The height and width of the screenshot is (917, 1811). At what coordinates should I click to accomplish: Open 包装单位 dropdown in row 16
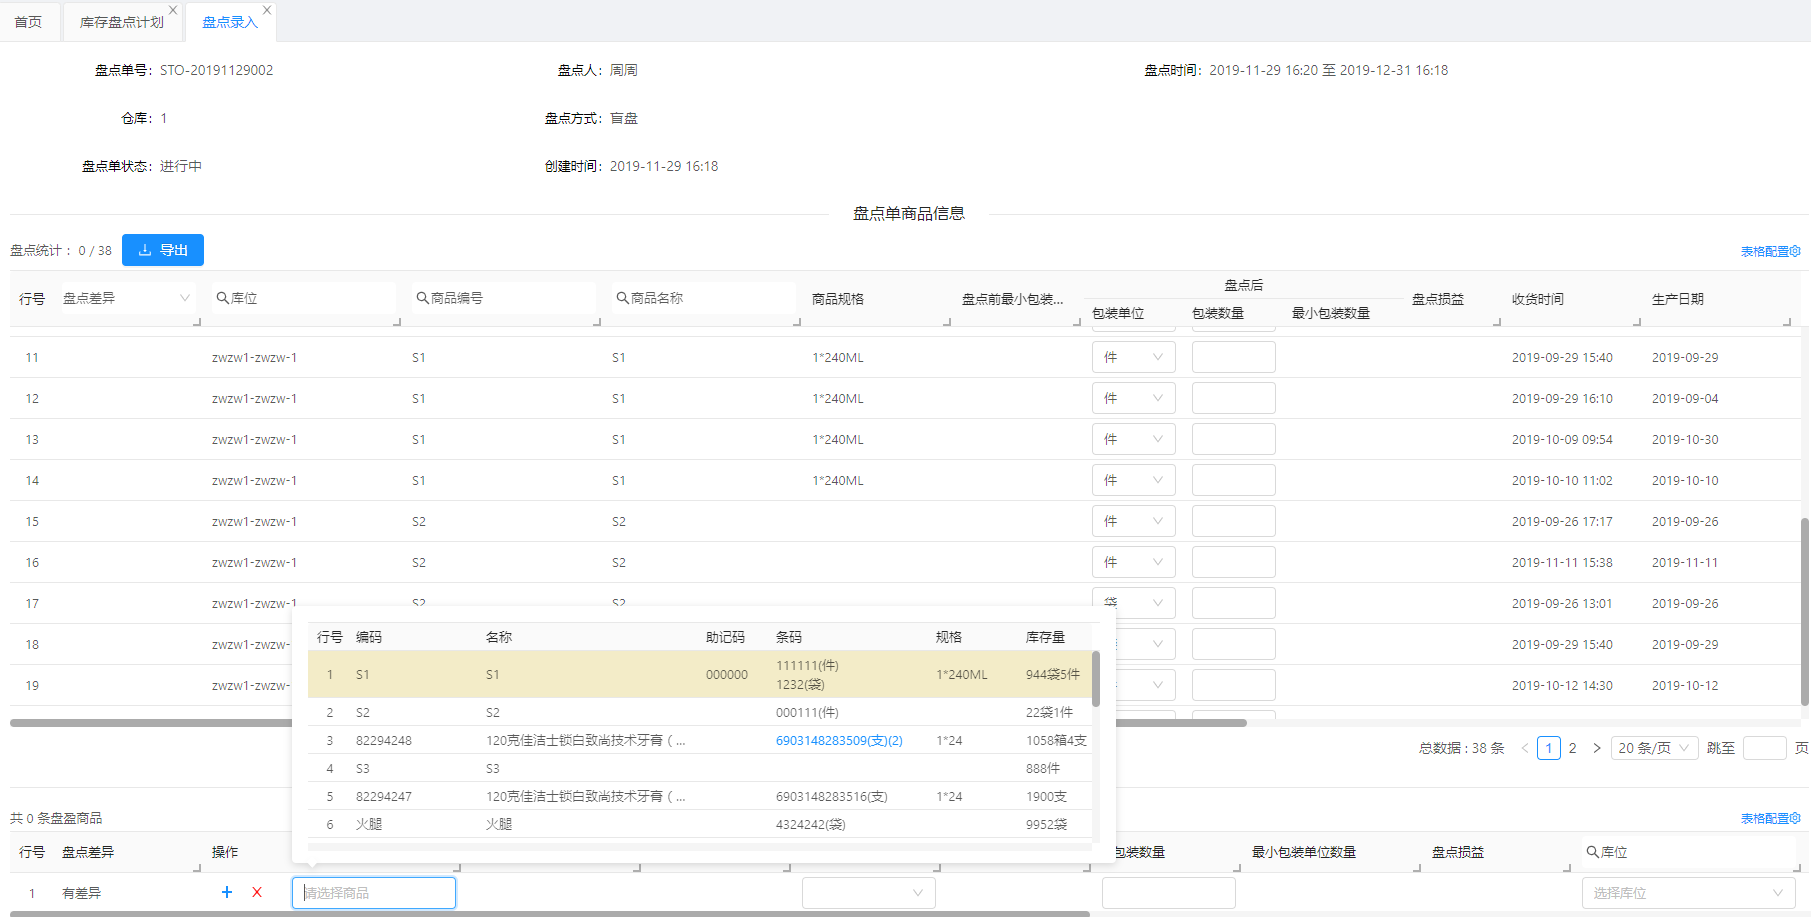1134,562
